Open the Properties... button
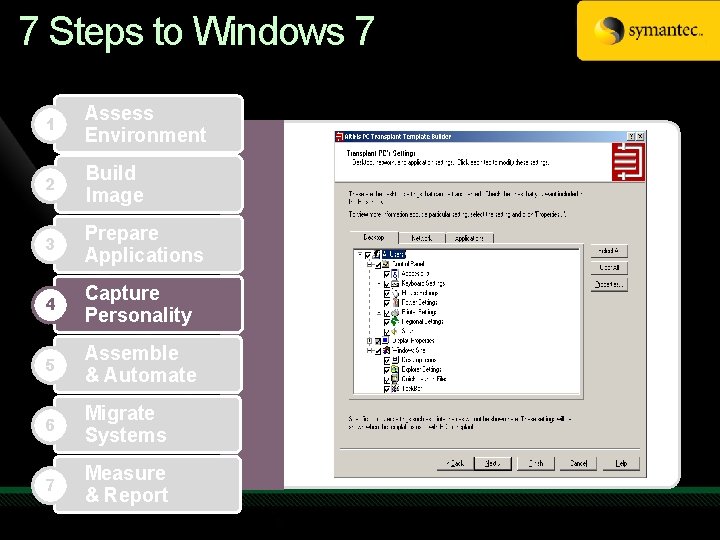Screen dimensions: 720x540 click(609, 284)
